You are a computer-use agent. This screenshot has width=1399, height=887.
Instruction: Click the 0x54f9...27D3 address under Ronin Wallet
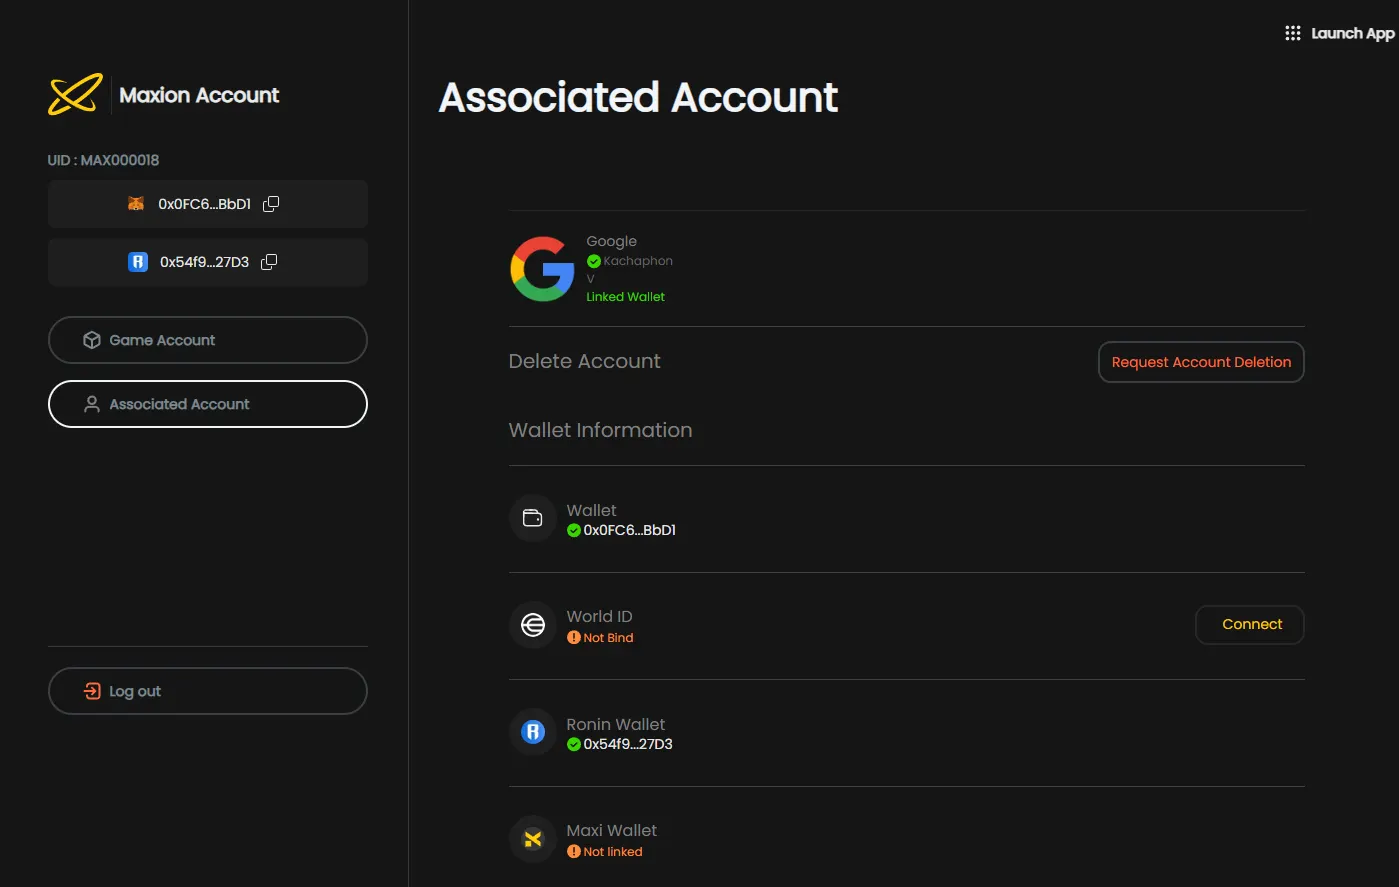(628, 745)
